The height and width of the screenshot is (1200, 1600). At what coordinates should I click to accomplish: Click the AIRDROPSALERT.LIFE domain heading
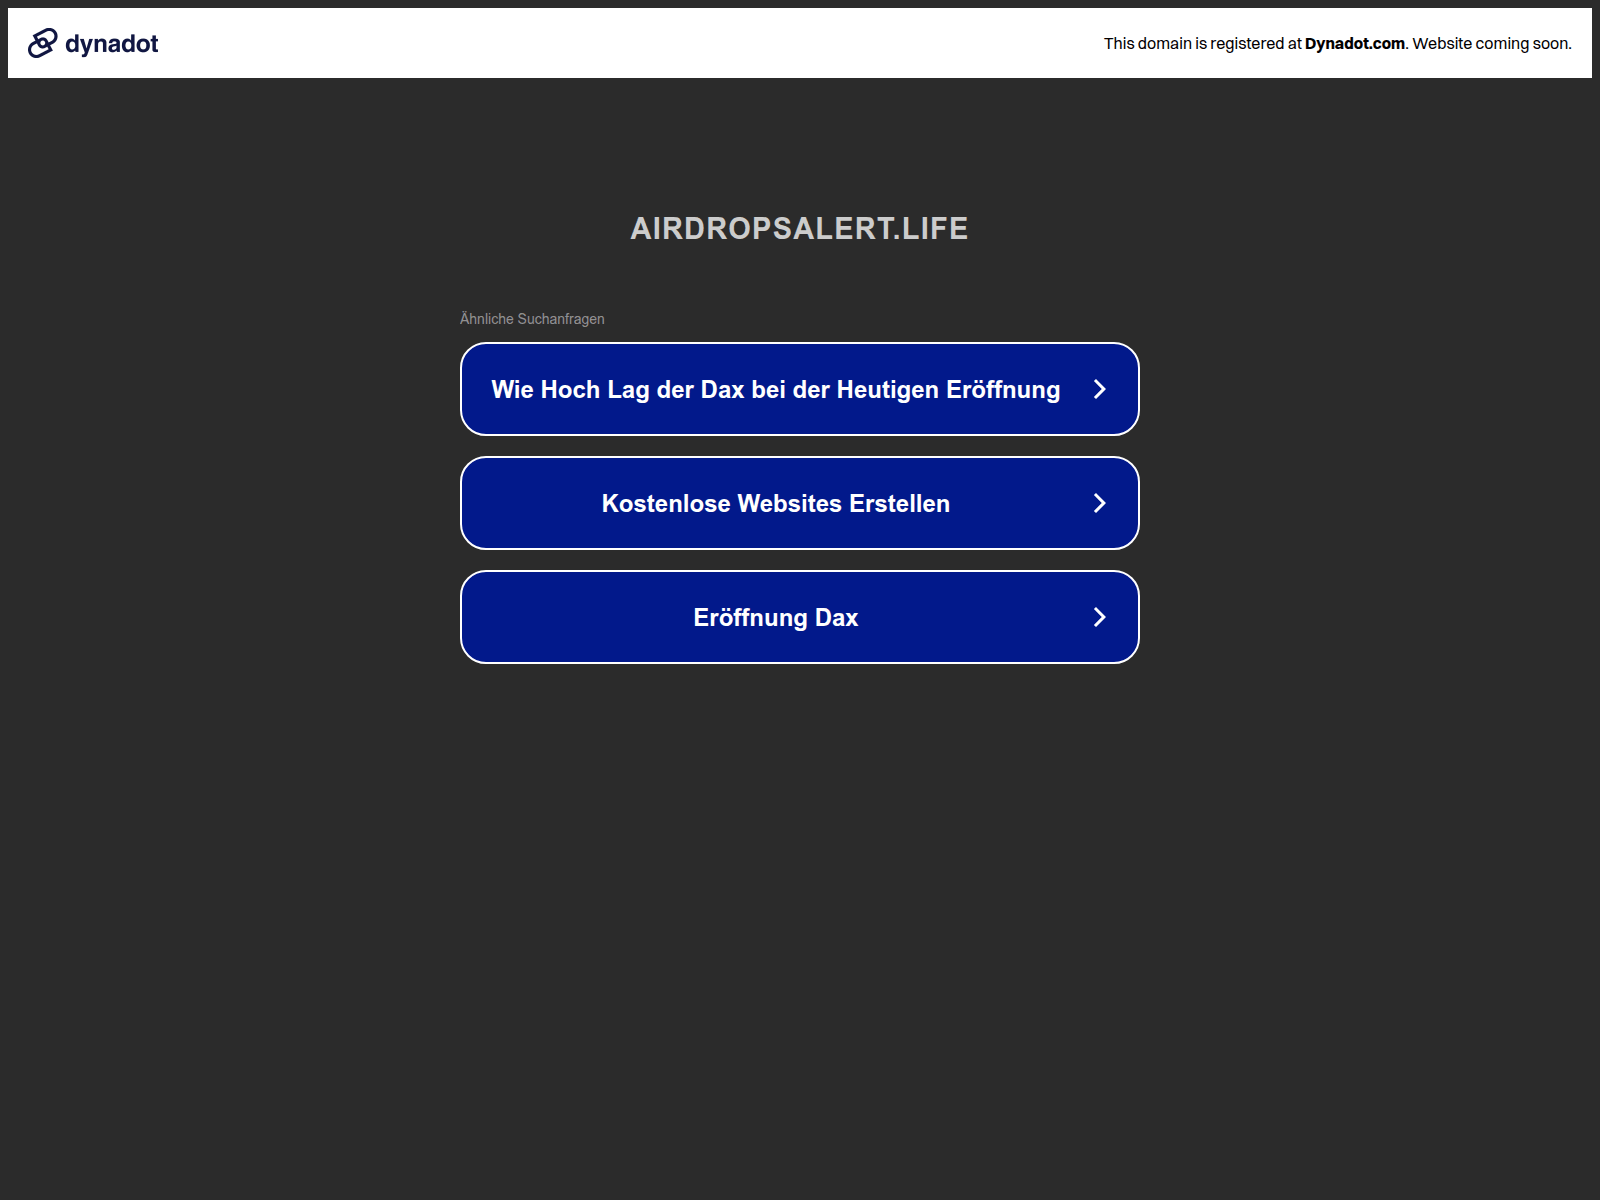click(x=799, y=228)
